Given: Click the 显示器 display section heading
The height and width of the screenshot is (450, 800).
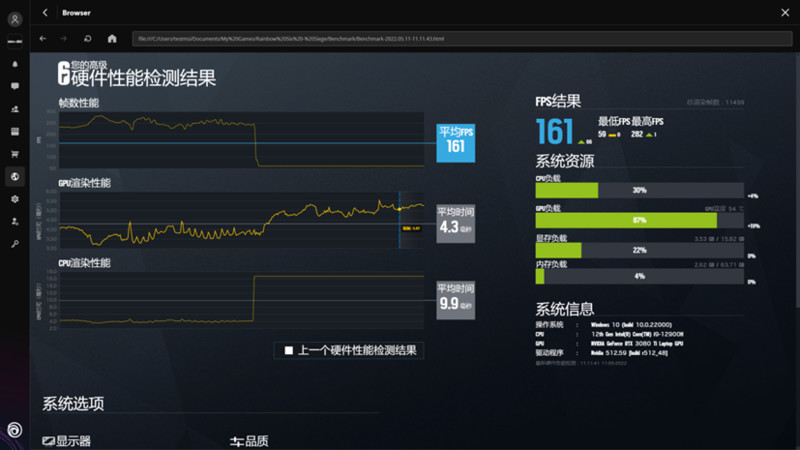Looking at the screenshot, I should [x=66, y=441].
